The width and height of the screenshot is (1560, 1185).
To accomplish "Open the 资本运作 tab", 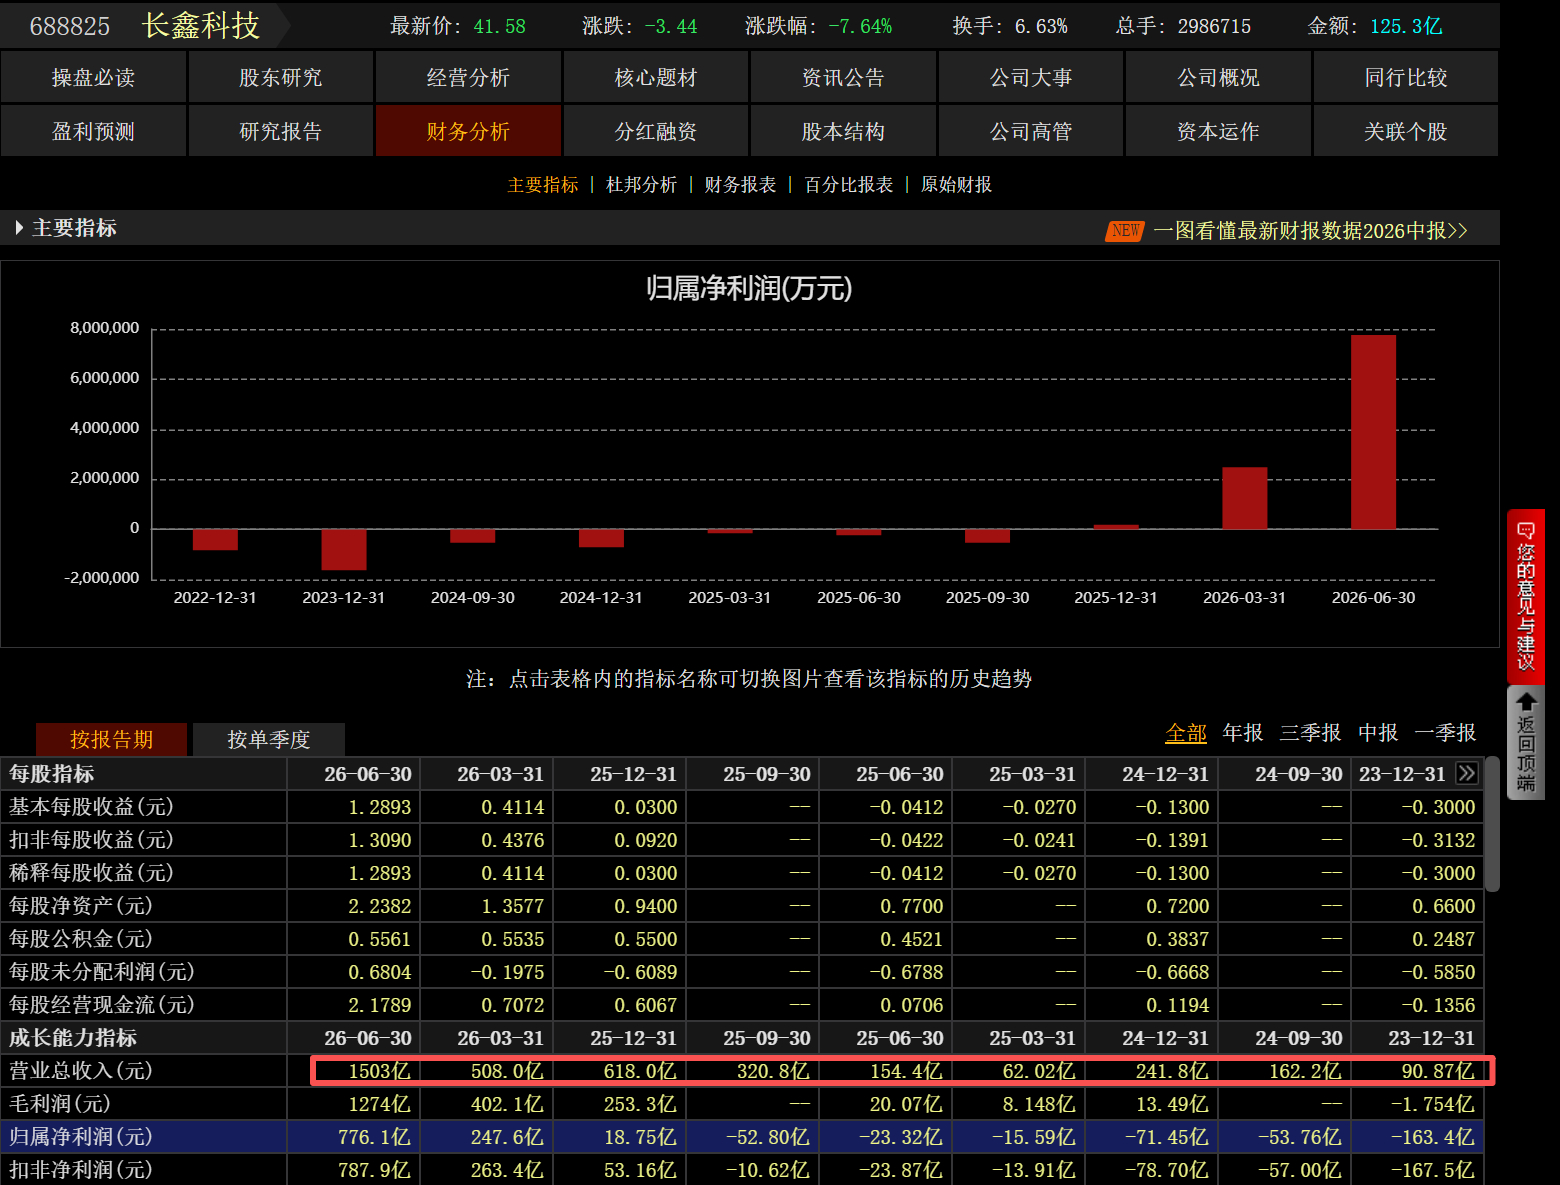I will pos(1218,131).
